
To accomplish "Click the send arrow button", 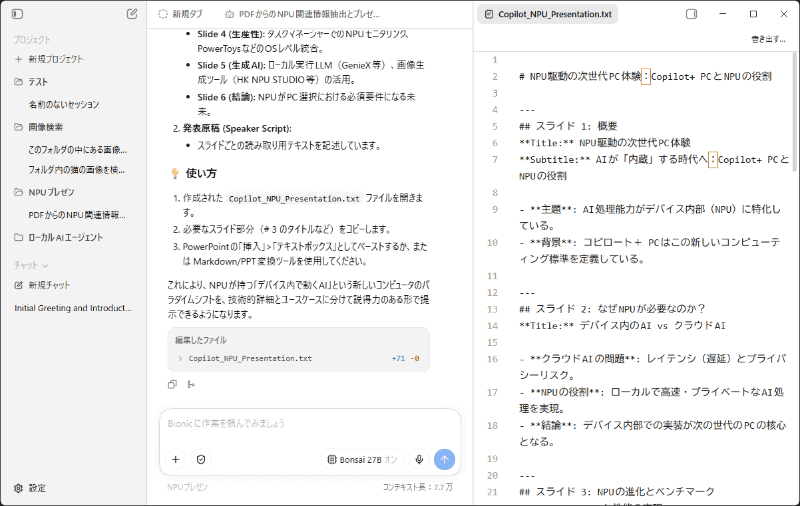I will pos(444,460).
